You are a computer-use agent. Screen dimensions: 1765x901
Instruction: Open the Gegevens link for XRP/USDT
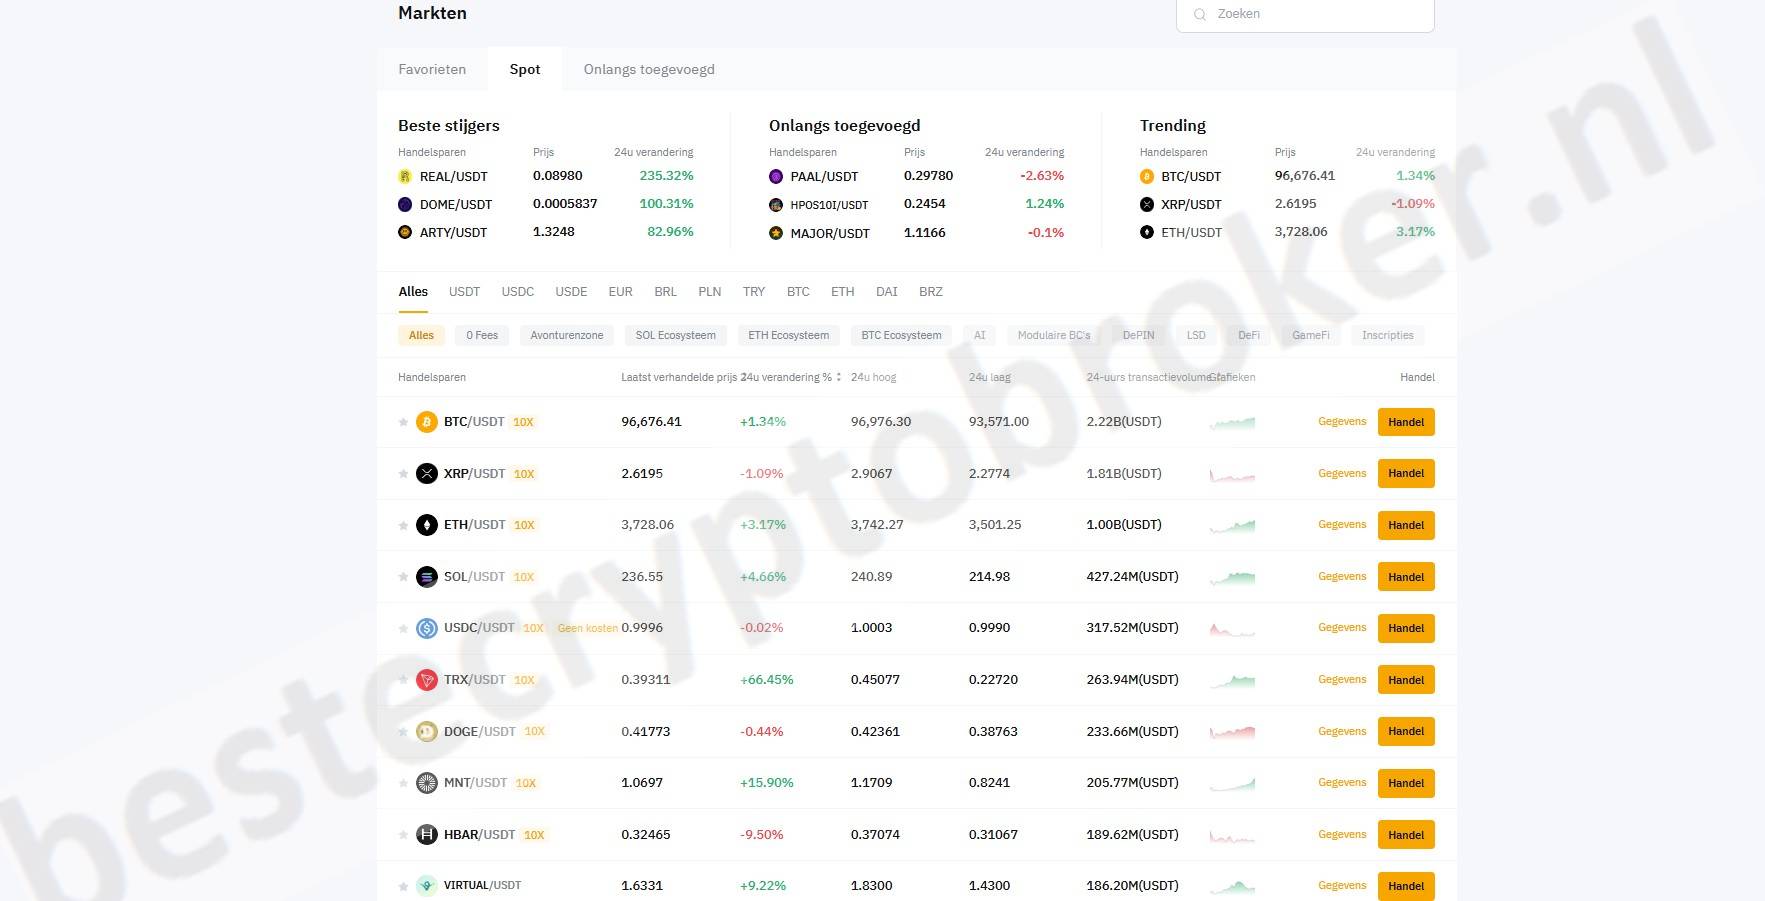pyautogui.click(x=1341, y=474)
